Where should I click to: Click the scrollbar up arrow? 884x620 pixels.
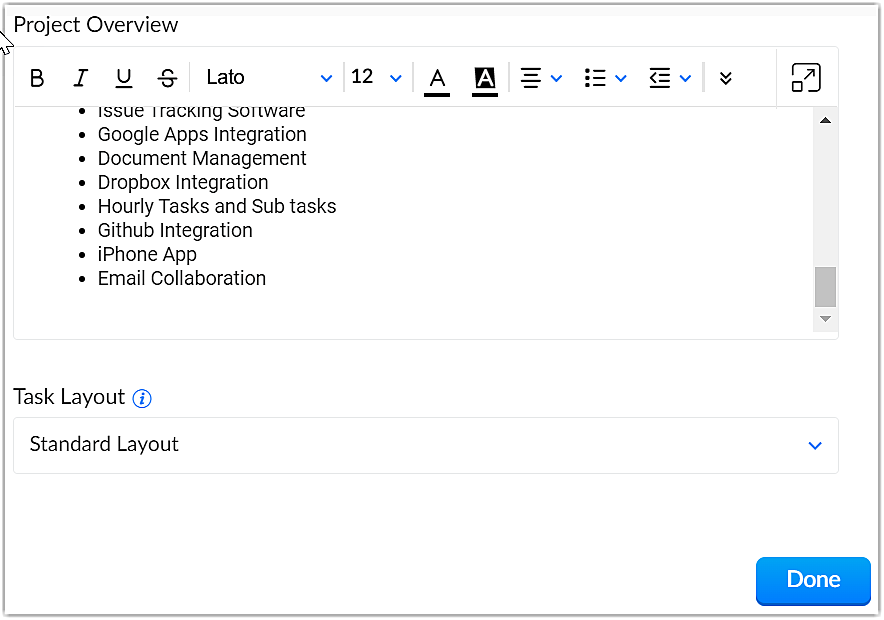(825, 121)
